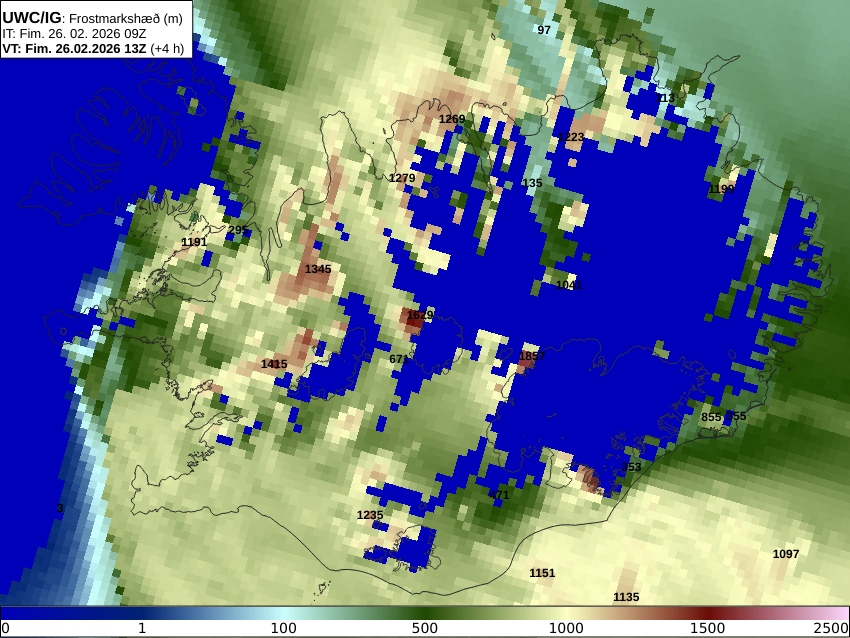Select the map value label 1135

(626, 597)
